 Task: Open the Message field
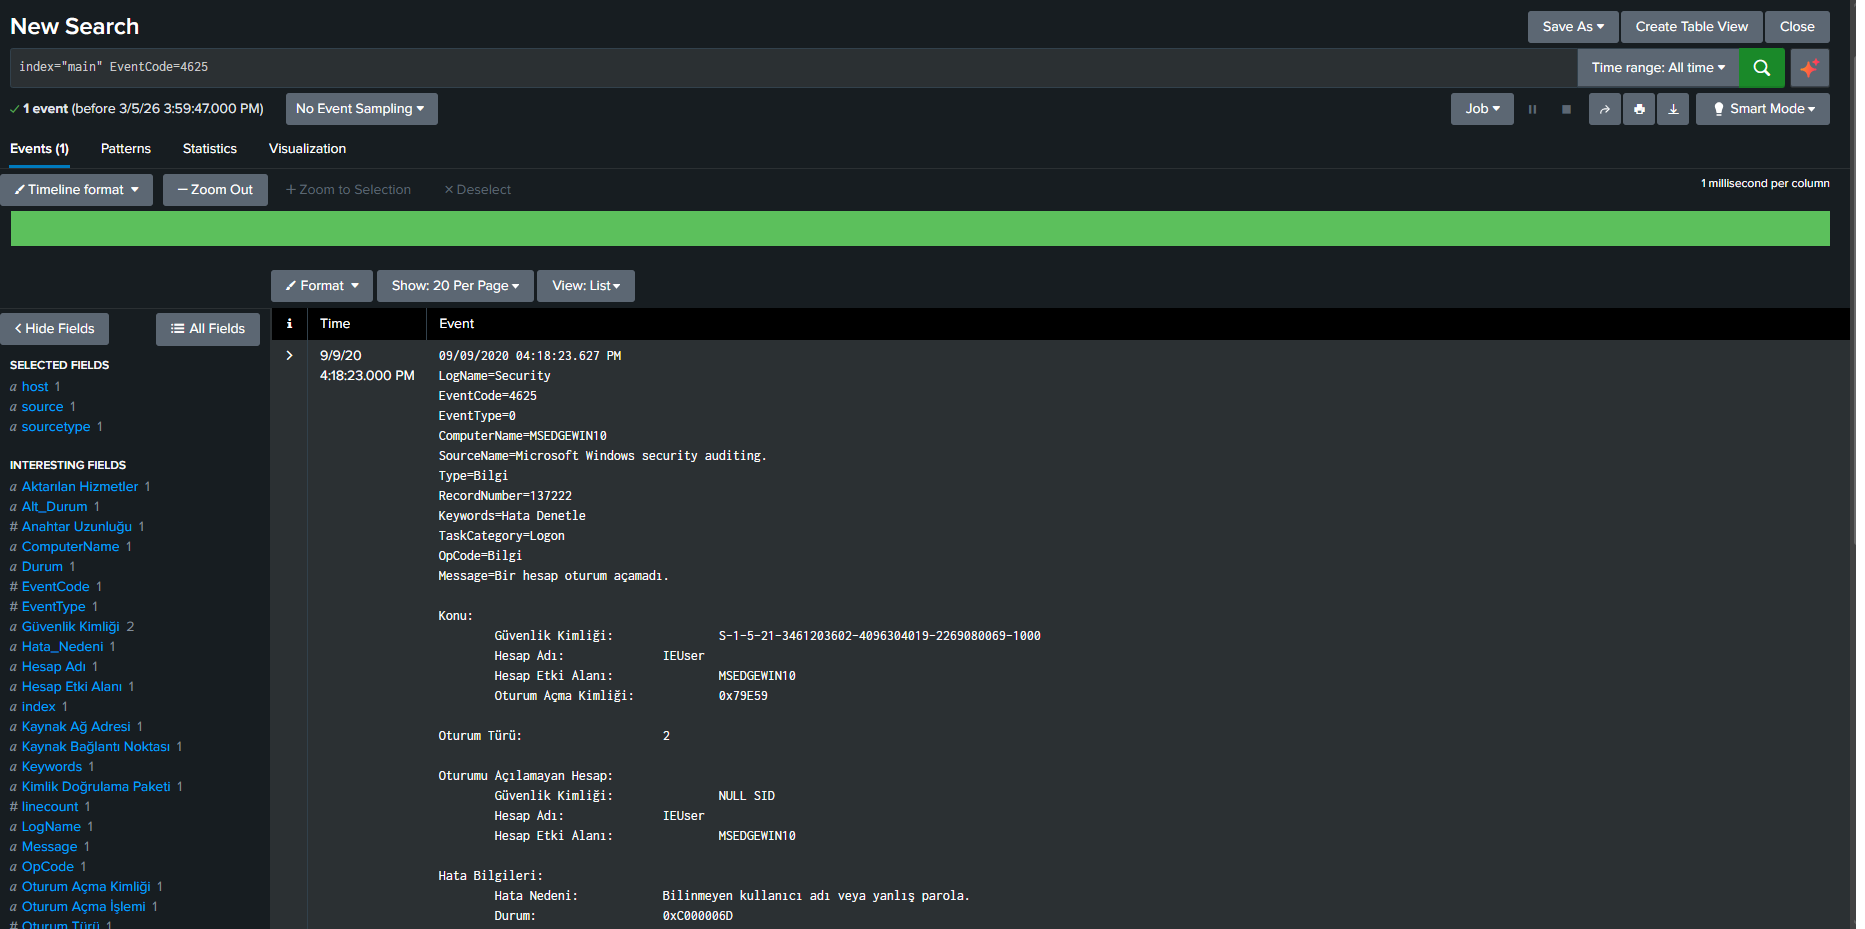pyautogui.click(x=50, y=847)
